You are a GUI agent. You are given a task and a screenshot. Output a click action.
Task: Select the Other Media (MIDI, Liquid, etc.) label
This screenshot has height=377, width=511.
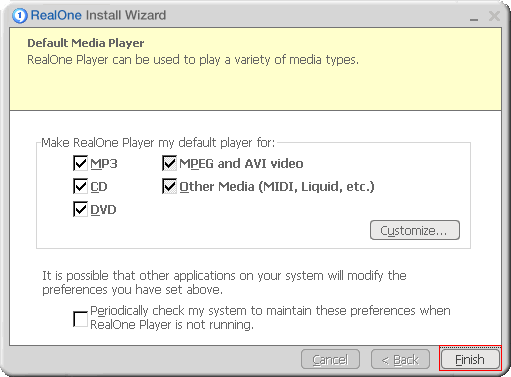click(x=277, y=187)
